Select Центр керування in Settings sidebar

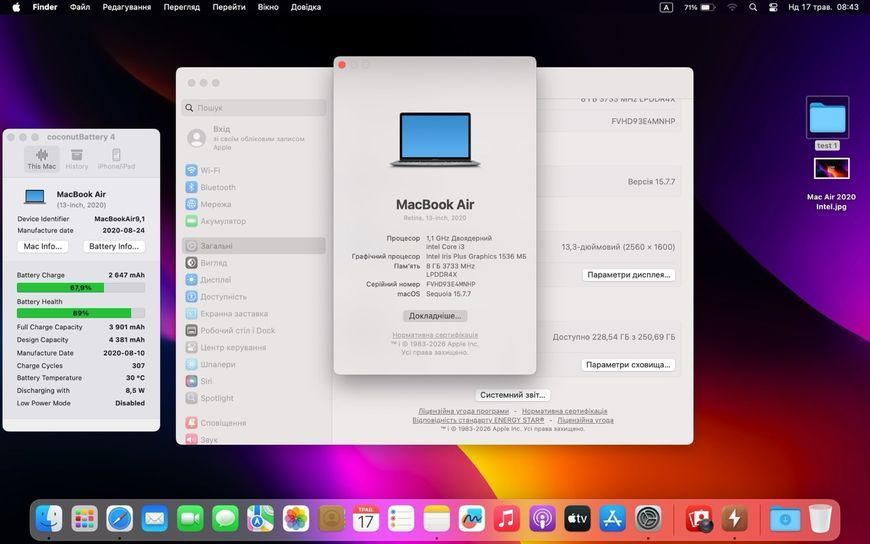coord(254,347)
